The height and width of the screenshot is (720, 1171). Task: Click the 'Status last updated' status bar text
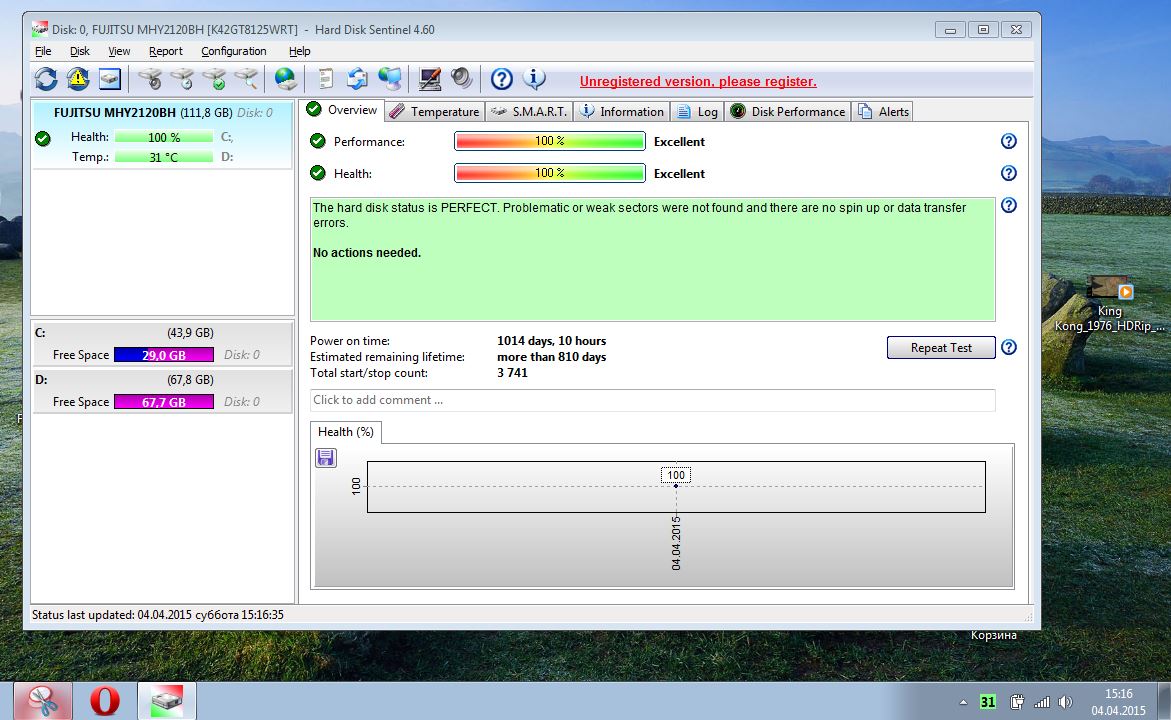[158, 615]
